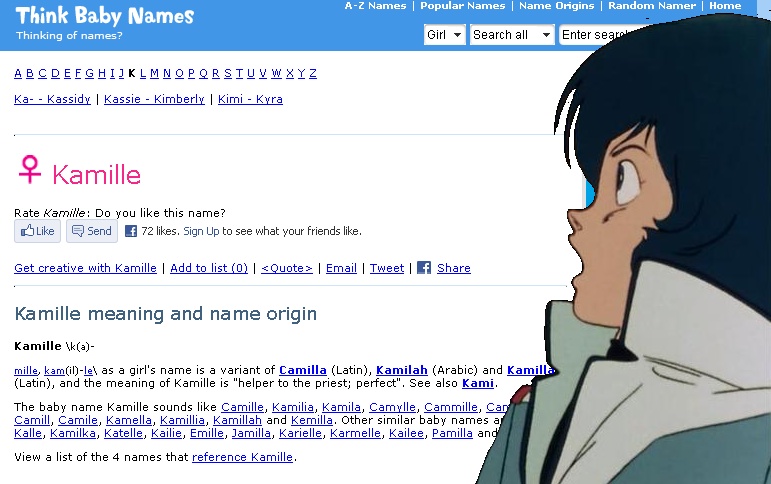The width and height of the screenshot is (771, 484).
Task: Expand the Search all dropdown
Action: (x=512, y=35)
